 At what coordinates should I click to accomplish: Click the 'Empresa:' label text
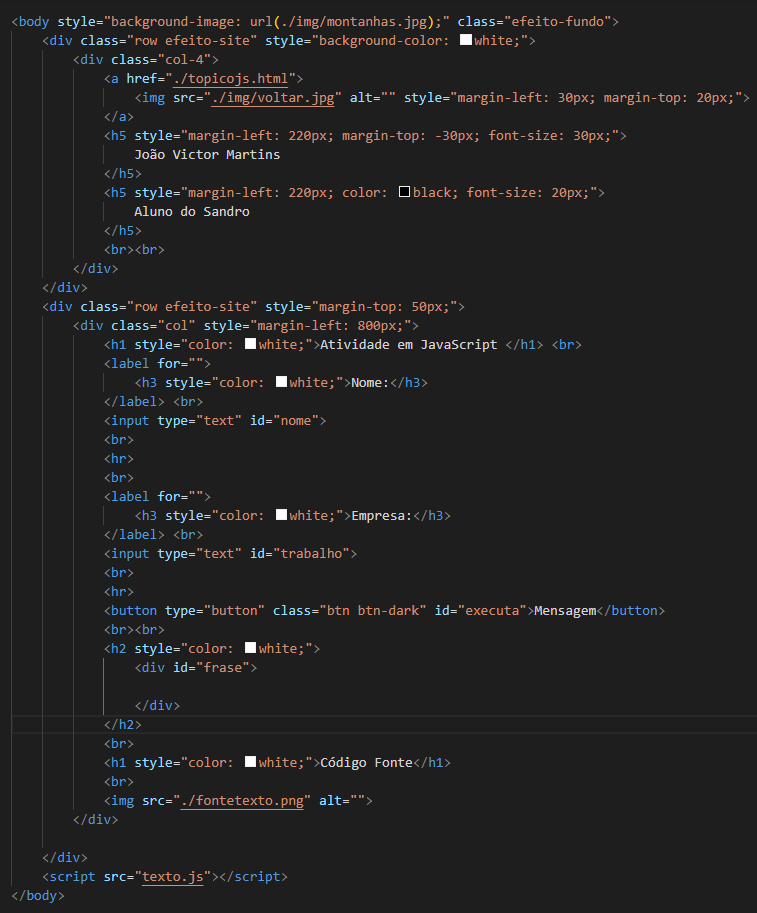pyautogui.click(x=381, y=516)
